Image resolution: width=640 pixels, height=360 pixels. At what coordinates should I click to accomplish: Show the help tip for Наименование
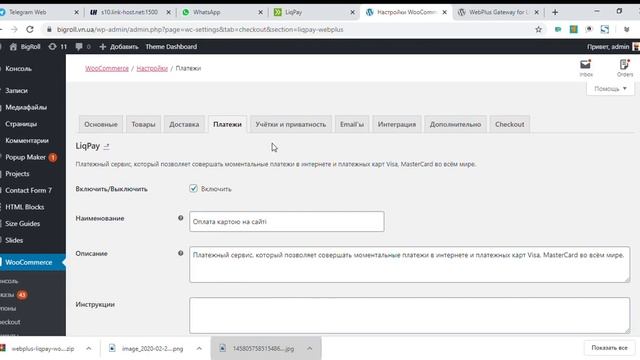point(180,218)
